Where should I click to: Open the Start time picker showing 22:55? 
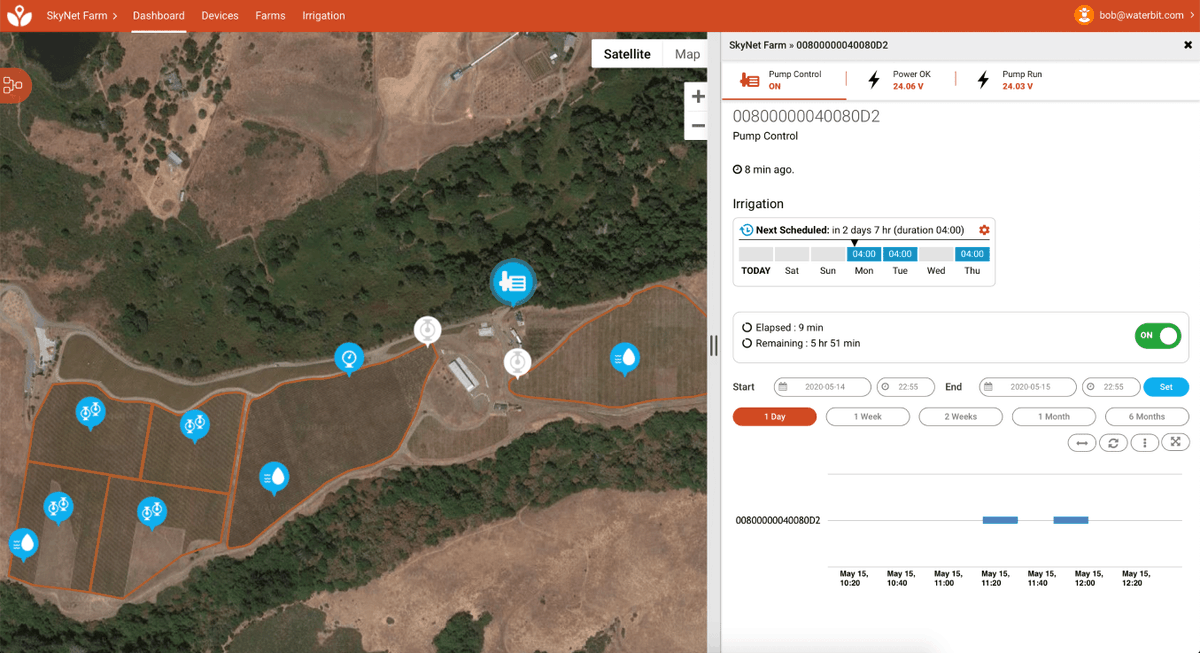[905, 387]
